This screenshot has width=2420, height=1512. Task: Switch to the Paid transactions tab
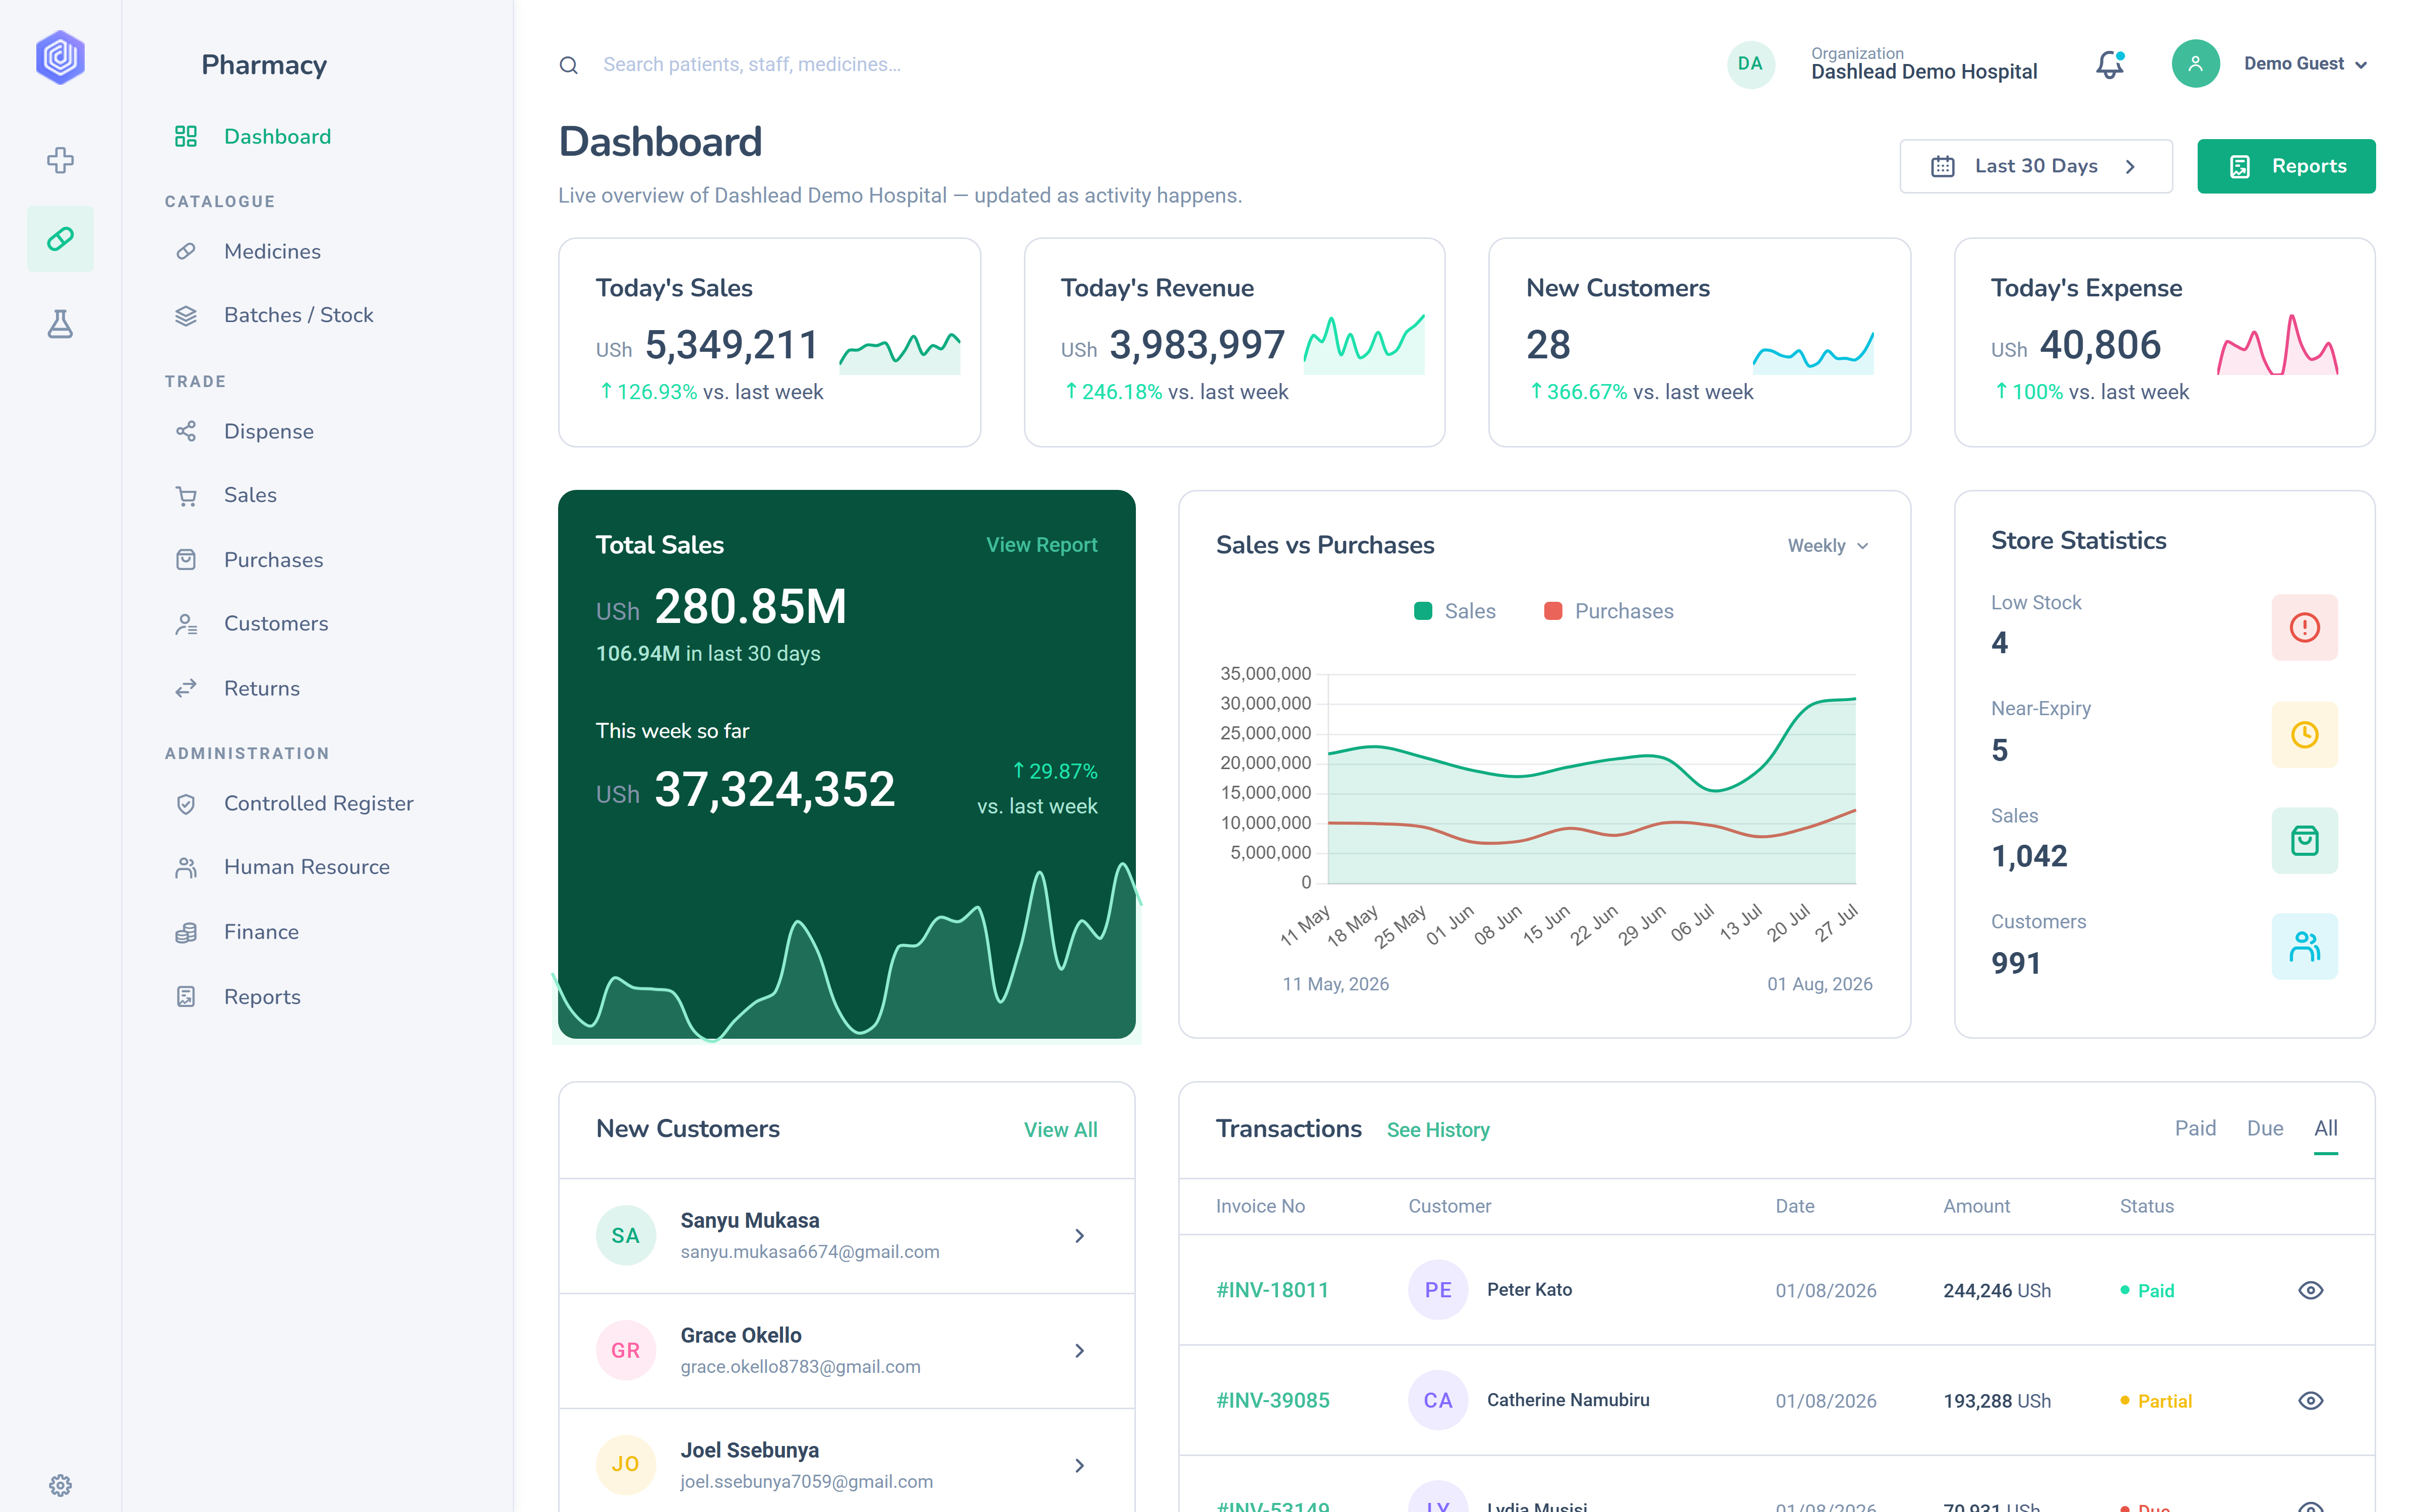tap(2195, 1129)
